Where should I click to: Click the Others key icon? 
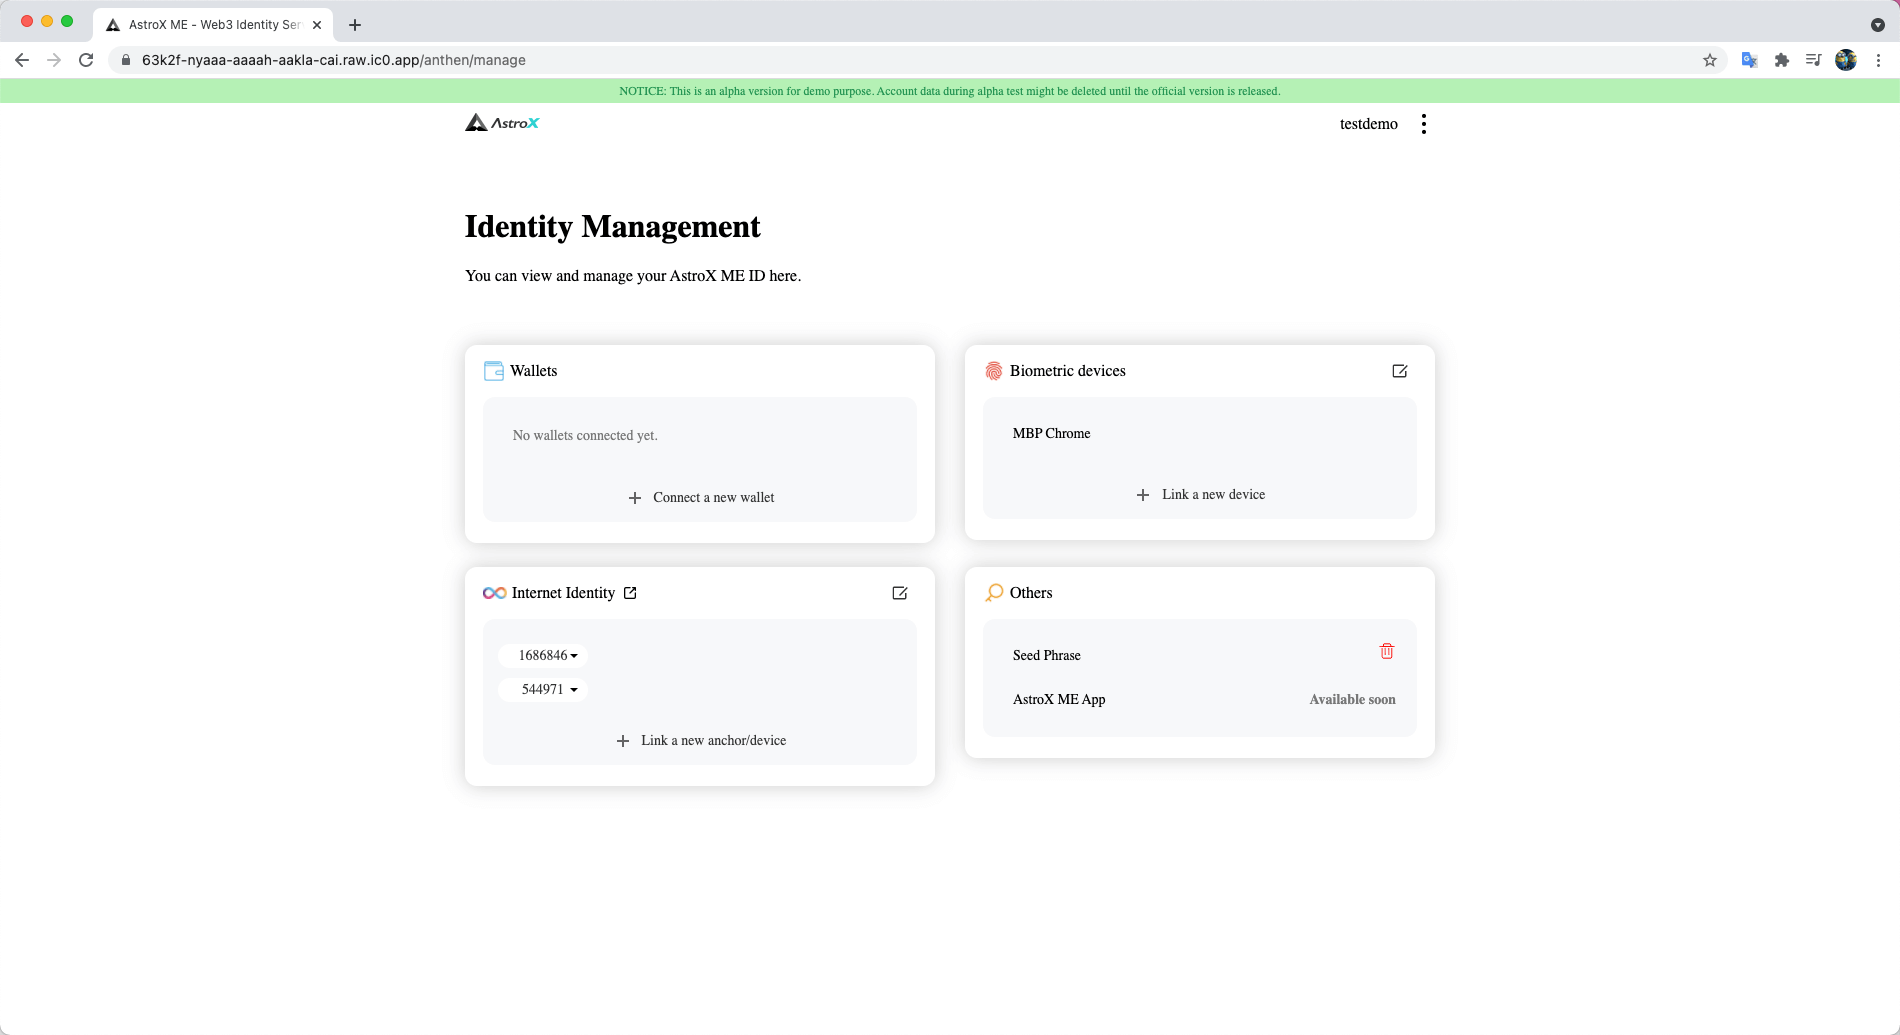click(x=994, y=593)
